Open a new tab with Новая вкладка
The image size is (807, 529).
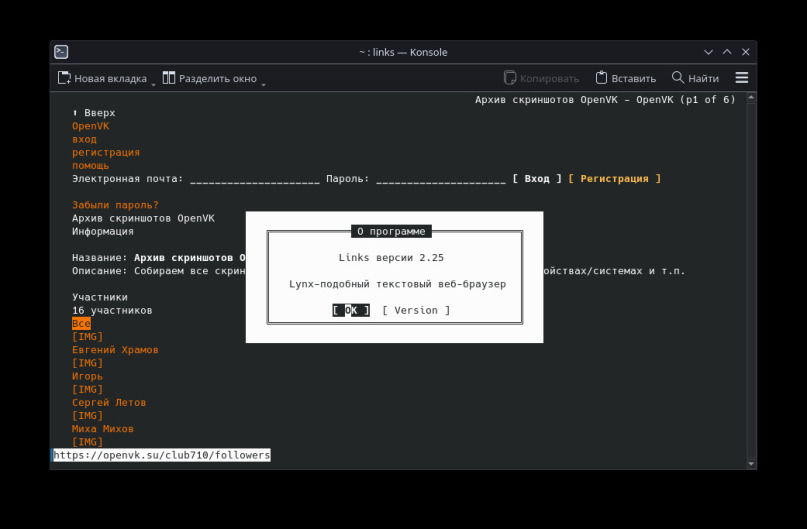coord(102,78)
